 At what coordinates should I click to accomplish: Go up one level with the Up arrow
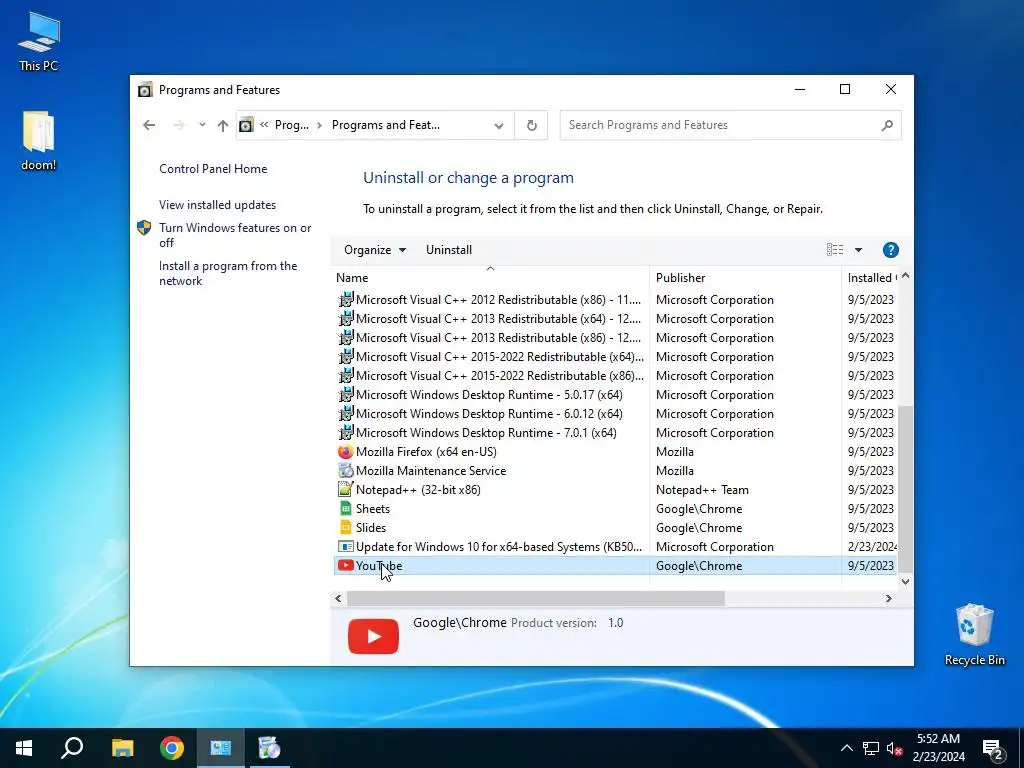click(x=223, y=125)
